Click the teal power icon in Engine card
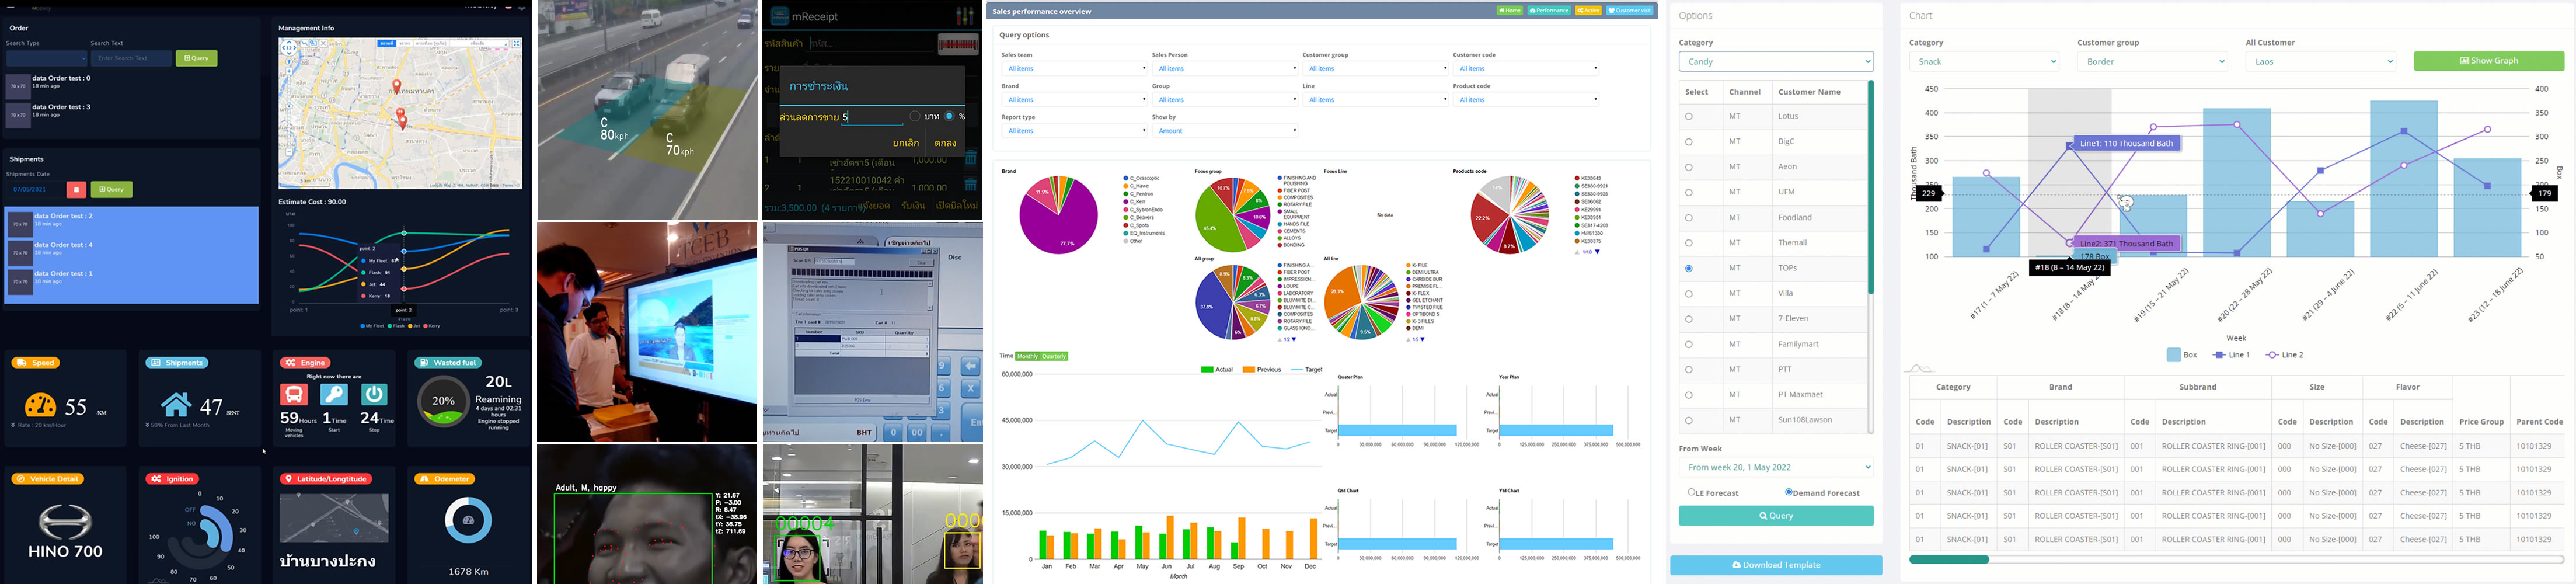The image size is (2576, 584). coord(374,394)
